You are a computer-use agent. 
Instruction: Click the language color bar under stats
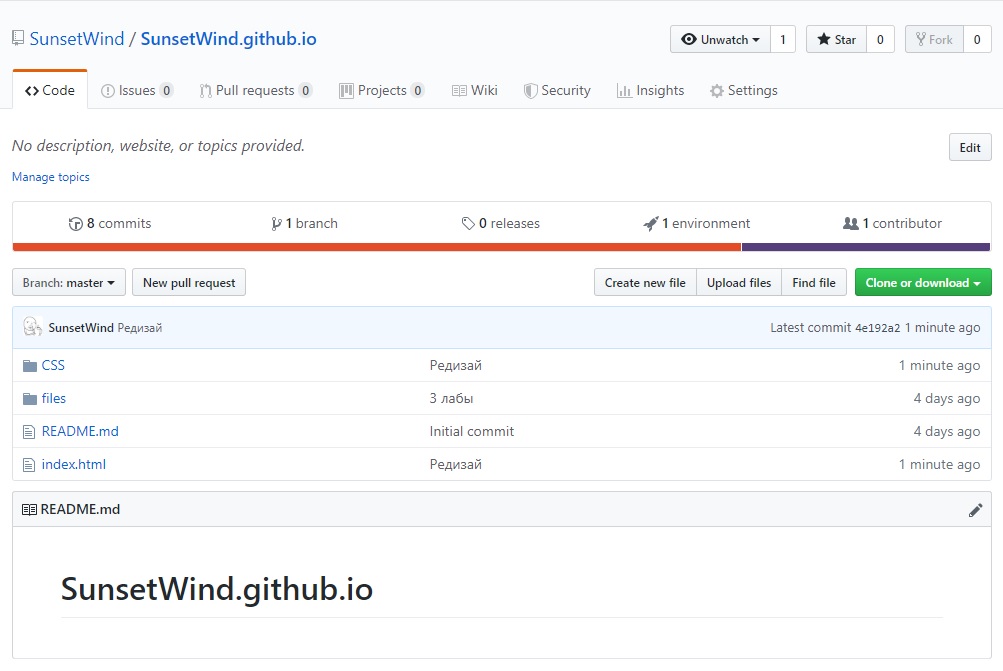(500, 247)
